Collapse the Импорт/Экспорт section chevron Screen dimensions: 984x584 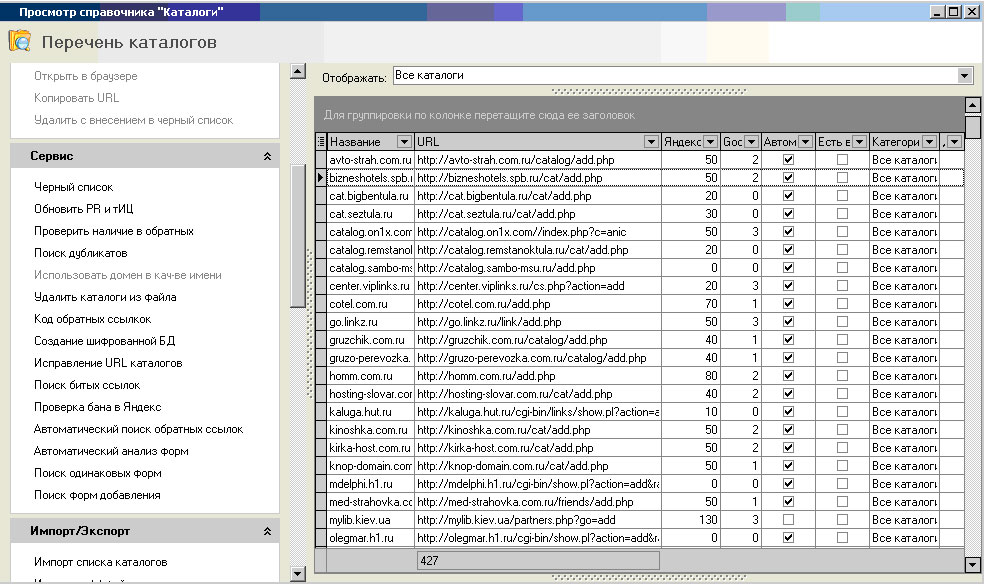(x=267, y=531)
